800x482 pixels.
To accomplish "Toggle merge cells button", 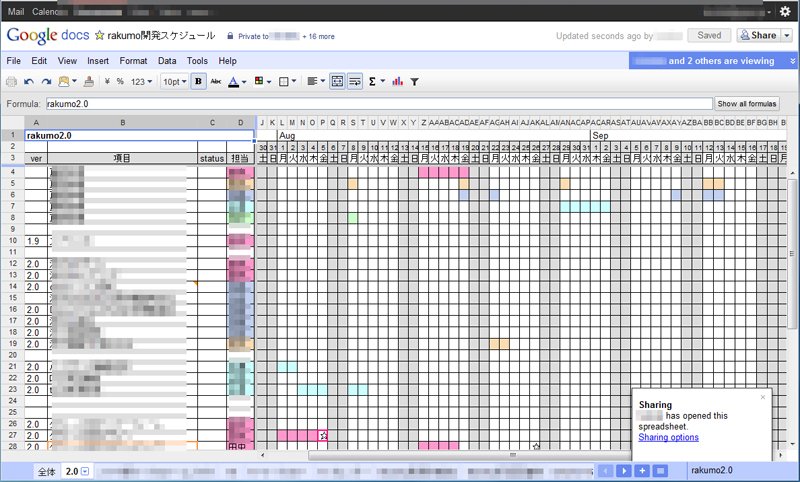I will click(x=337, y=82).
